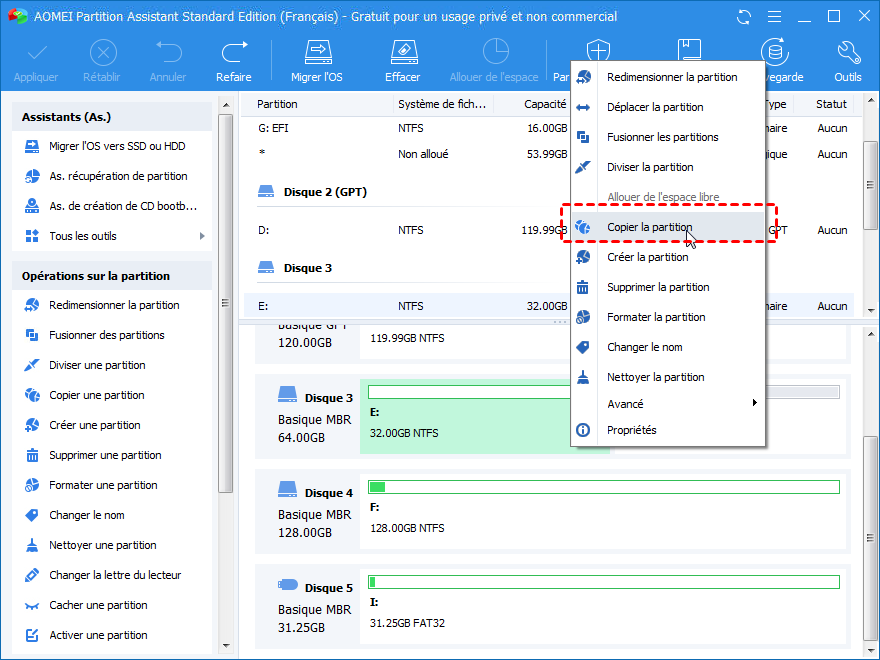Click the Changer la lettre du lecteur icon
This screenshot has width=880, height=660.
tap(32, 575)
